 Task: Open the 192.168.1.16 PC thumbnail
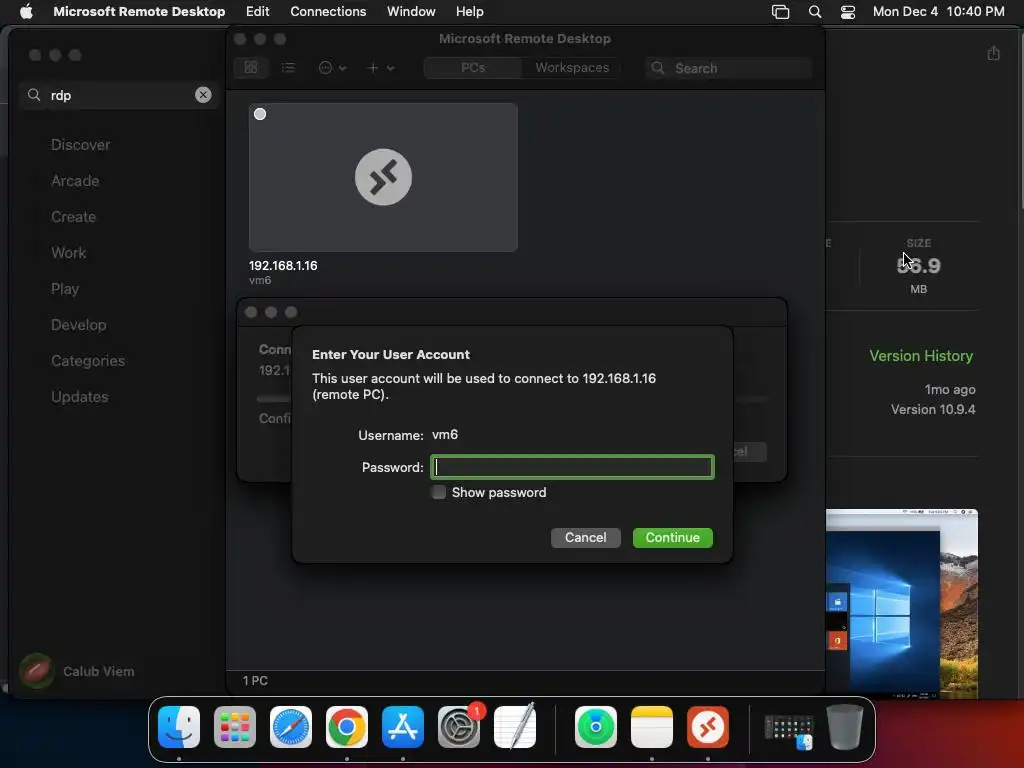[383, 177]
